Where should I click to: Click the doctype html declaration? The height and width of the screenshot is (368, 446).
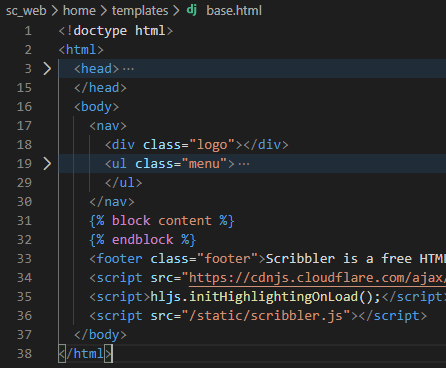click(116, 31)
